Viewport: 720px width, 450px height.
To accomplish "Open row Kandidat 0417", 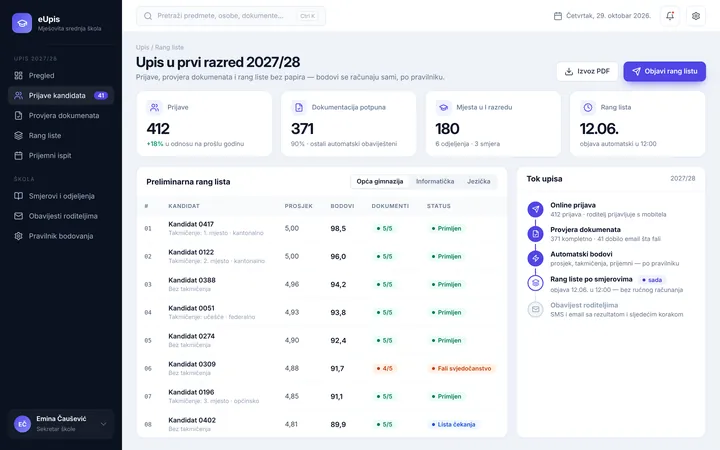I will pos(322,228).
